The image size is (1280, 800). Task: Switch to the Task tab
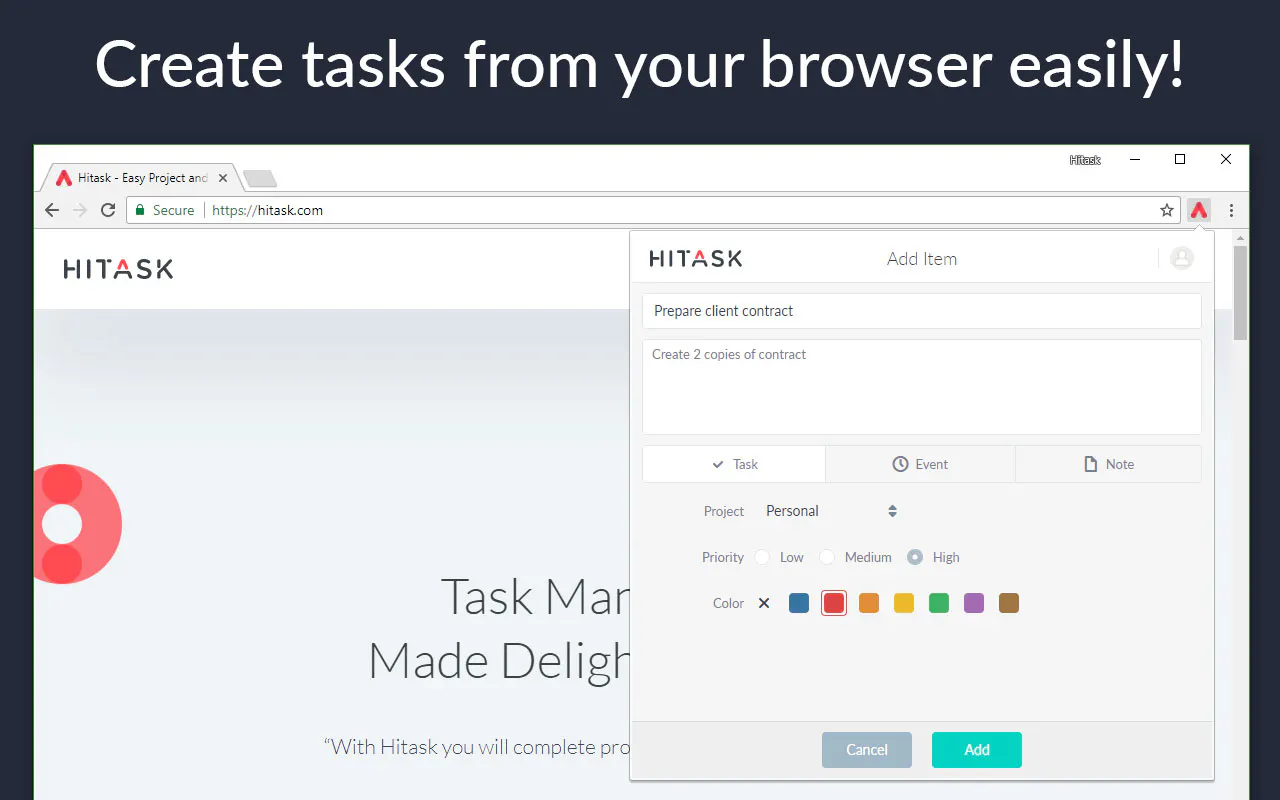(x=734, y=464)
